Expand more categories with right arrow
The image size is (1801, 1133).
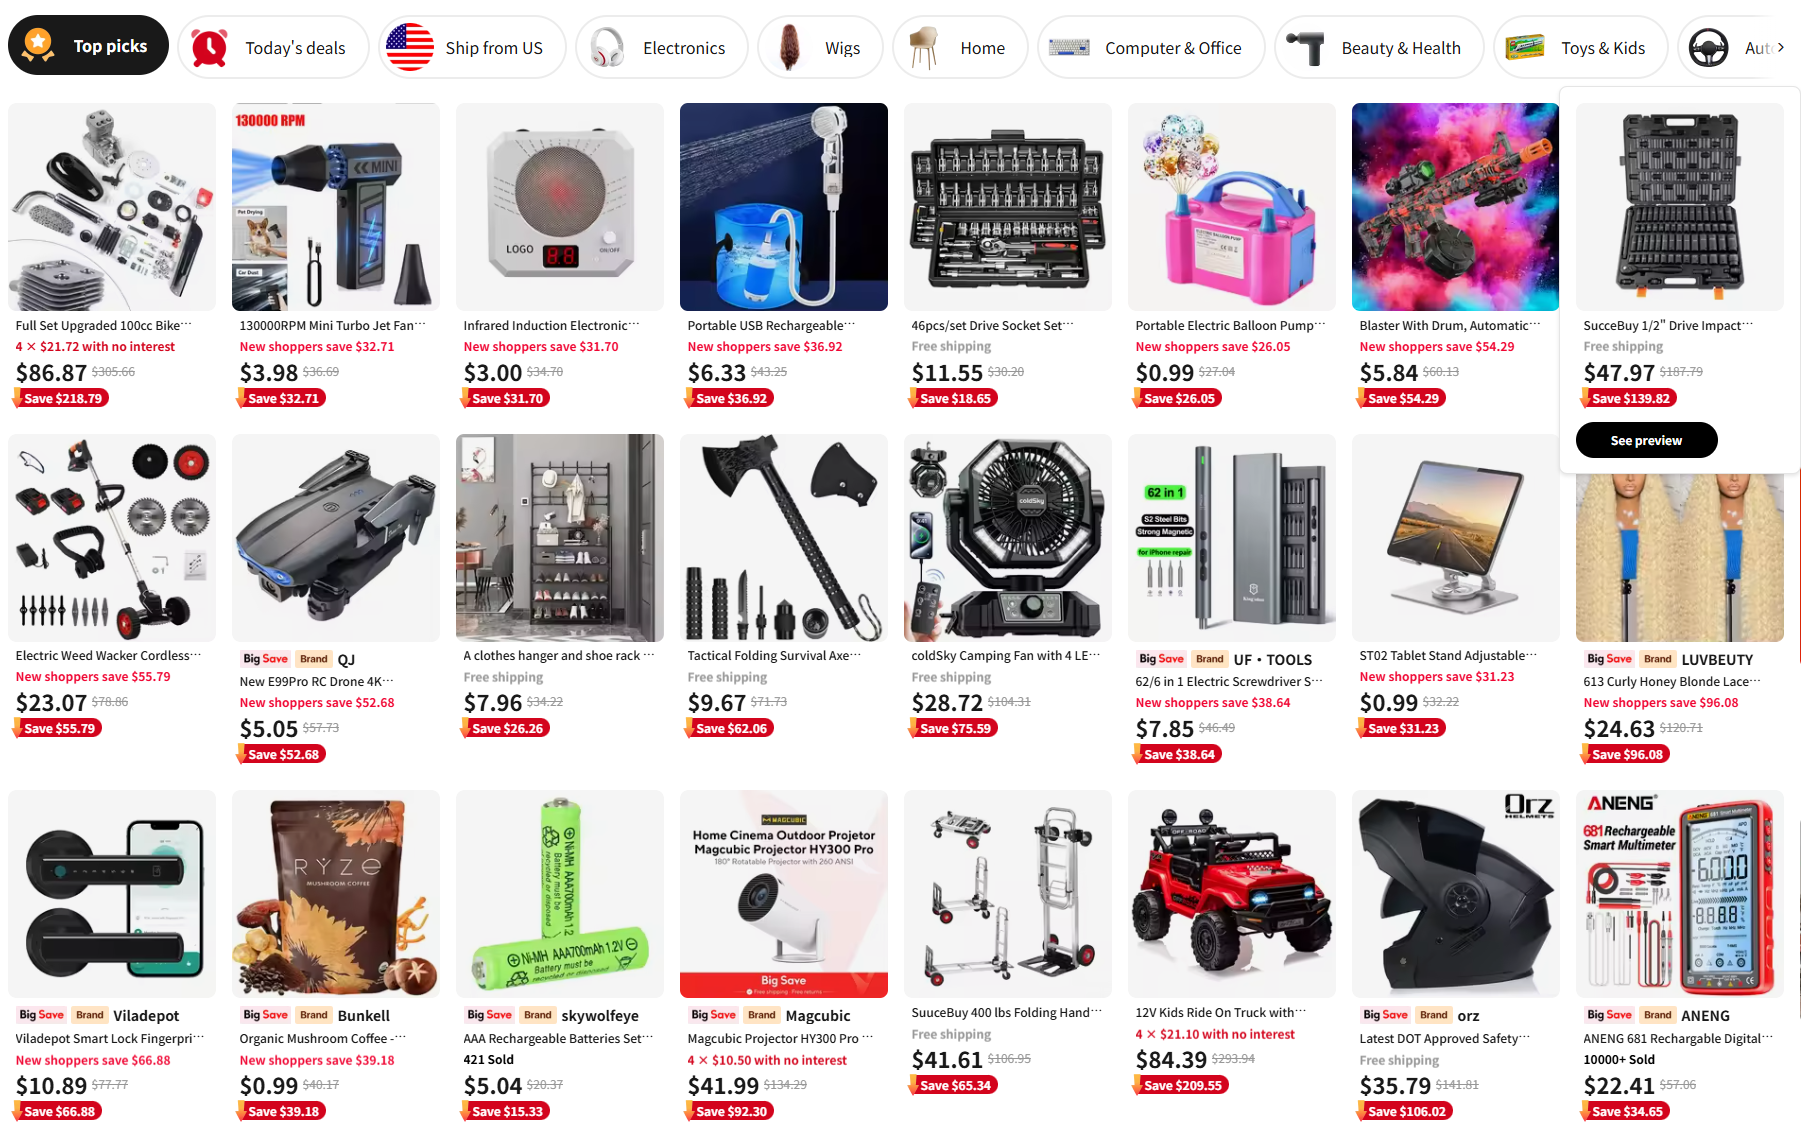tap(1781, 47)
